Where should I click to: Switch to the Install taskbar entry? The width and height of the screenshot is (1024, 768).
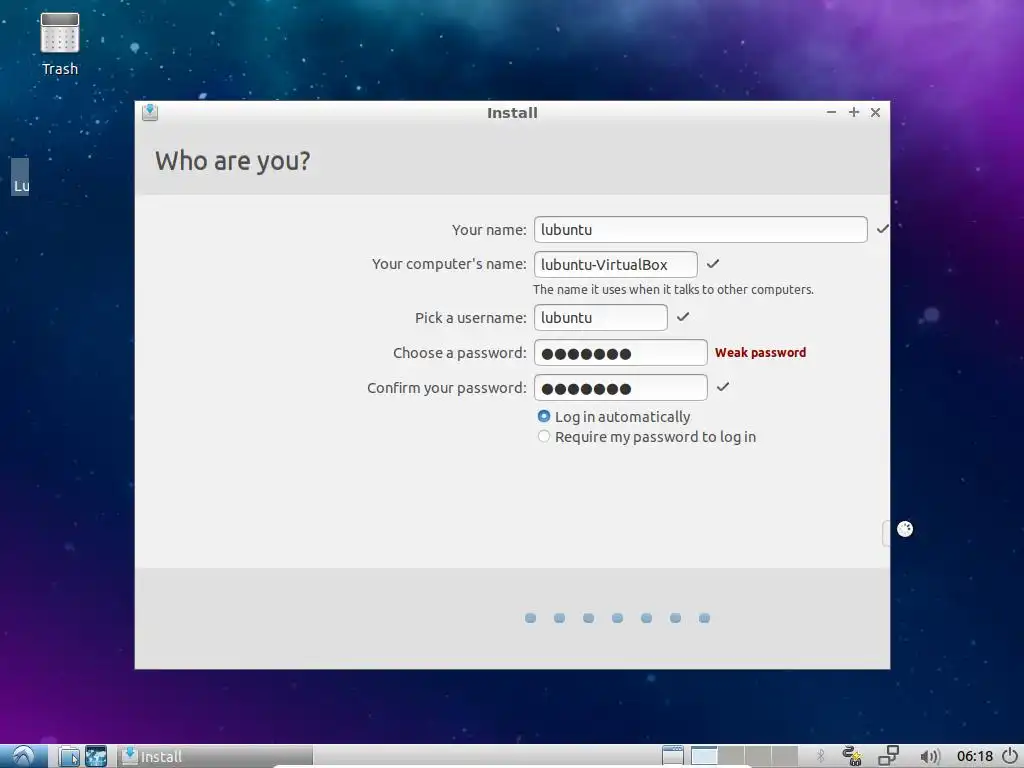point(216,756)
